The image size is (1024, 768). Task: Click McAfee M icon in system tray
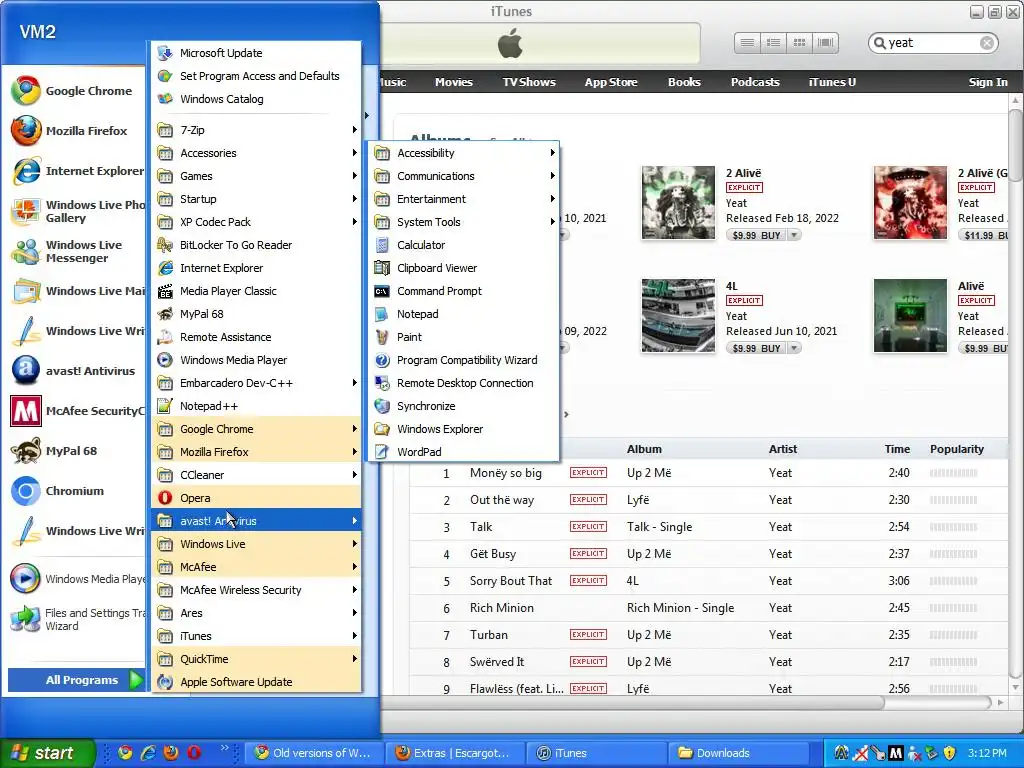pos(896,754)
